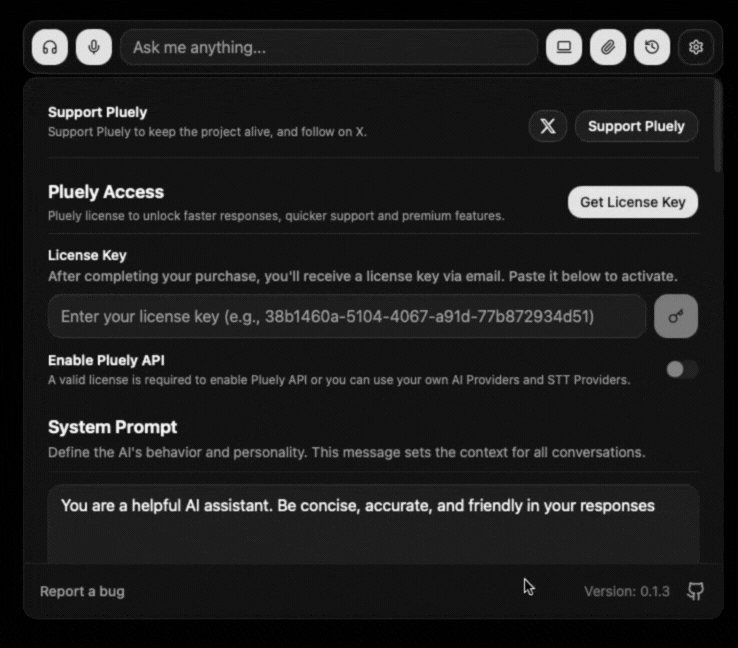Open chat history clock icon

point(652,47)
